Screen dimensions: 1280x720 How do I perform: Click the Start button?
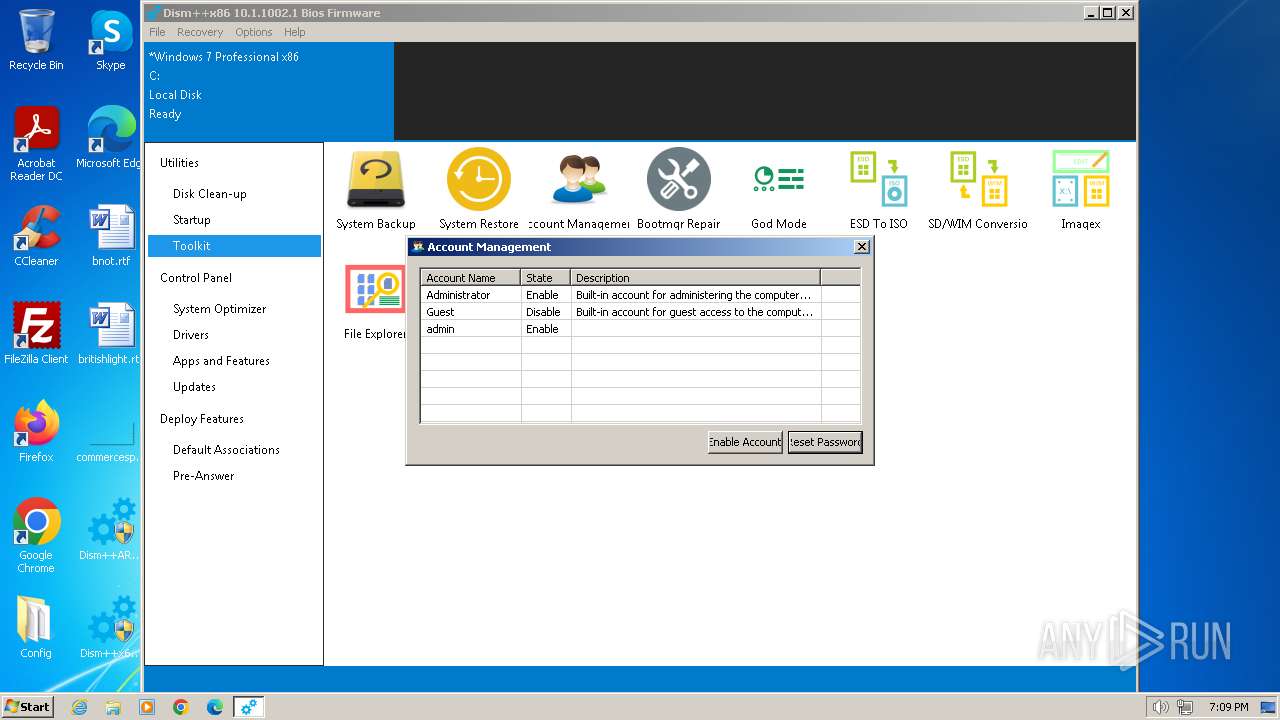point(28,707)
